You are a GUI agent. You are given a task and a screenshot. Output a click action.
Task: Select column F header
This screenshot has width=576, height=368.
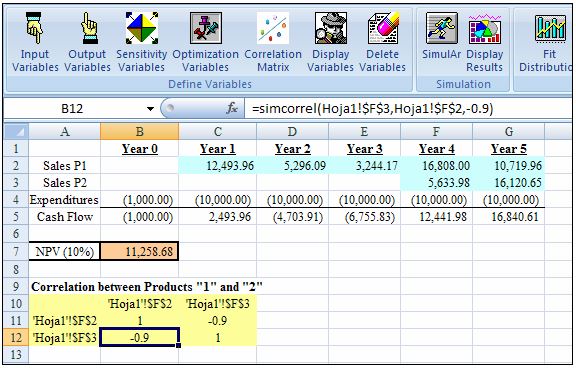436,131
